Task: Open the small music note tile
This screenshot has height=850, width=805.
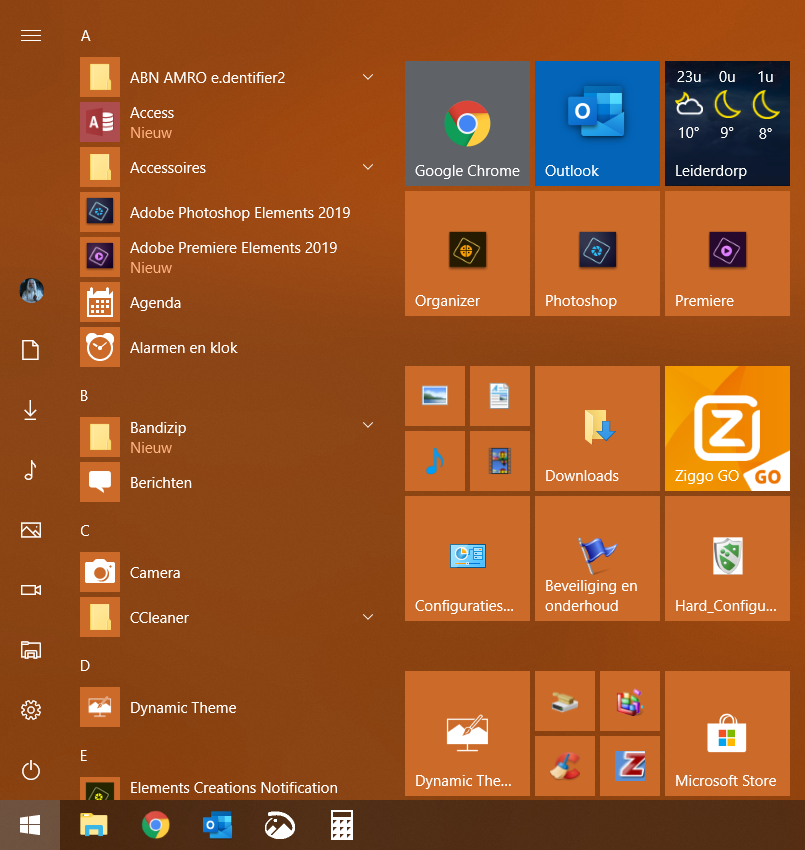Action: coord(435,461)
